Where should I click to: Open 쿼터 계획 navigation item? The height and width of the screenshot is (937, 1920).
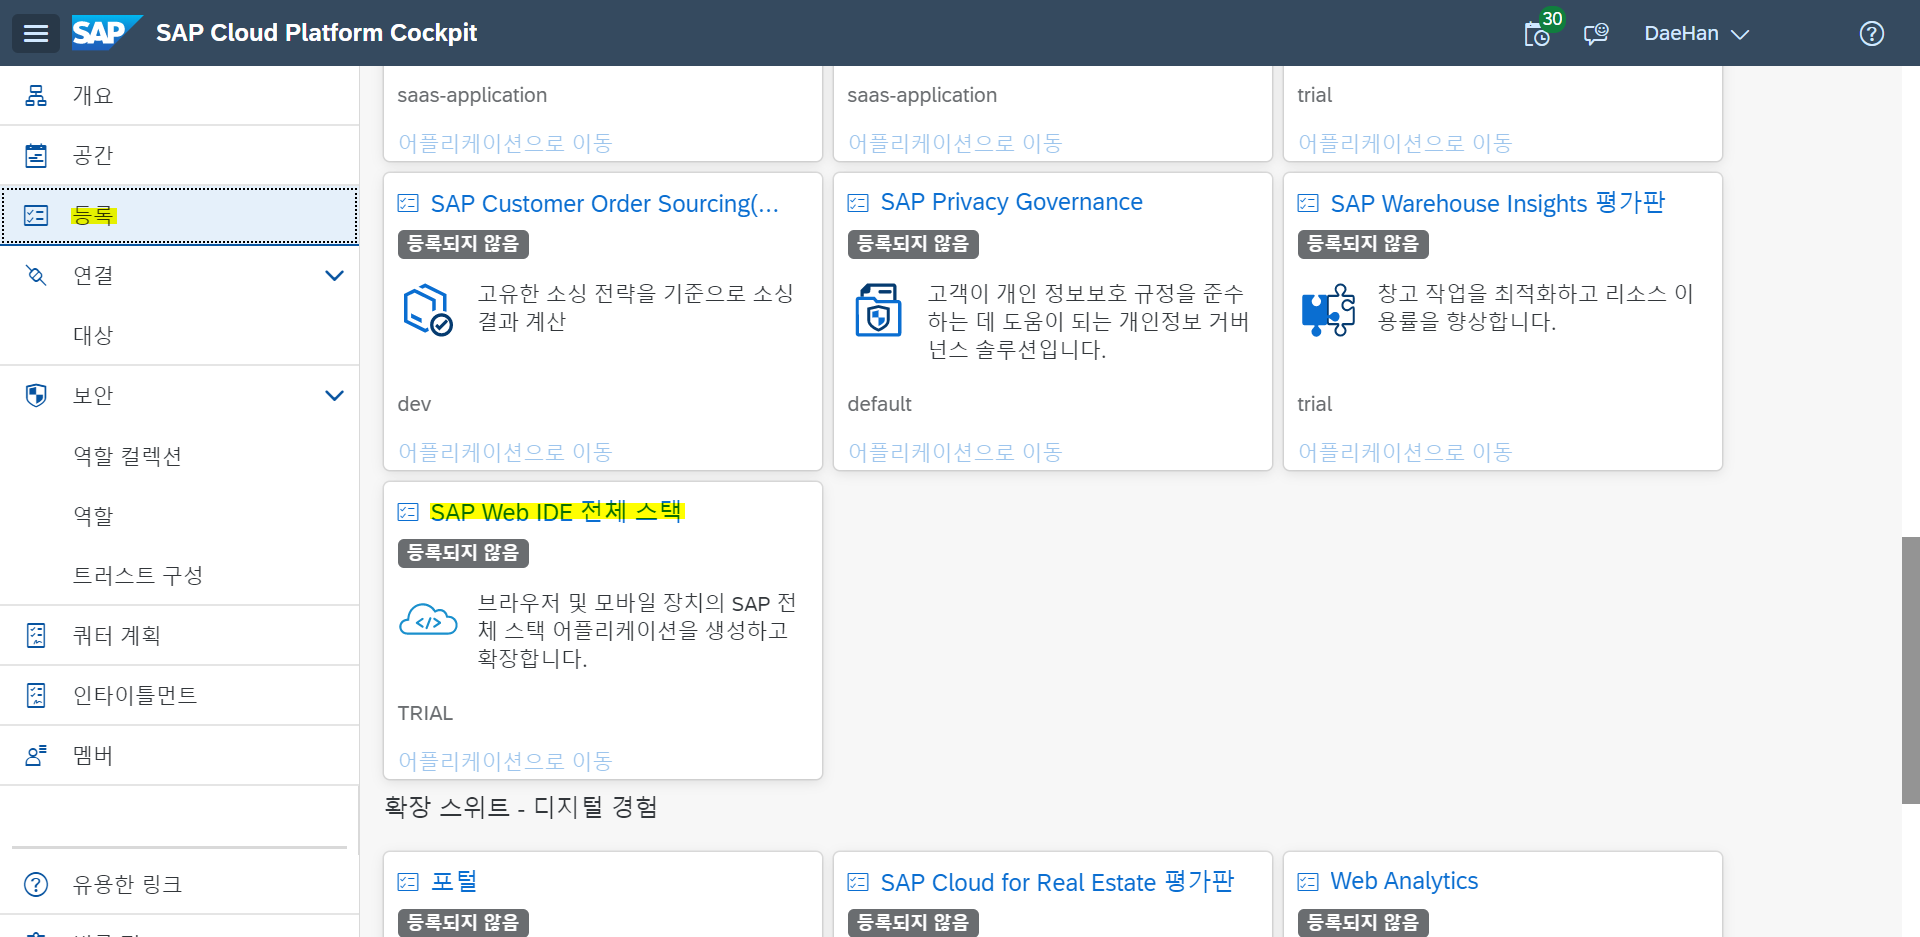pos(180,635)
